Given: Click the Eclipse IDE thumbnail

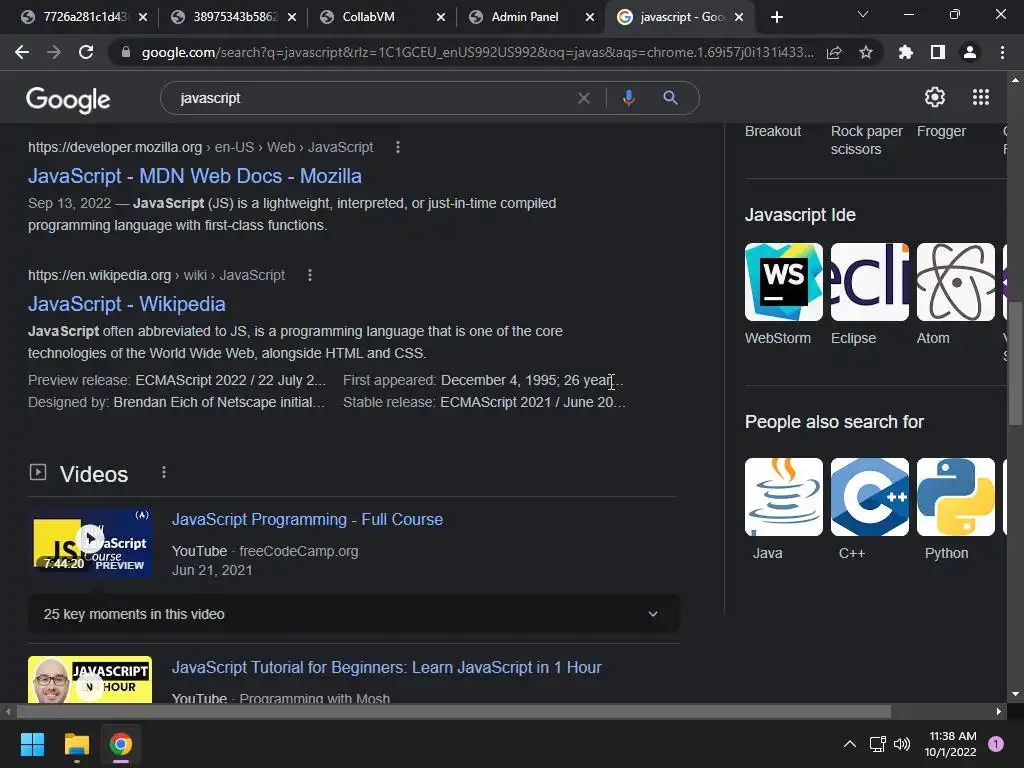Looking at the screenshot, I should 870,282.
